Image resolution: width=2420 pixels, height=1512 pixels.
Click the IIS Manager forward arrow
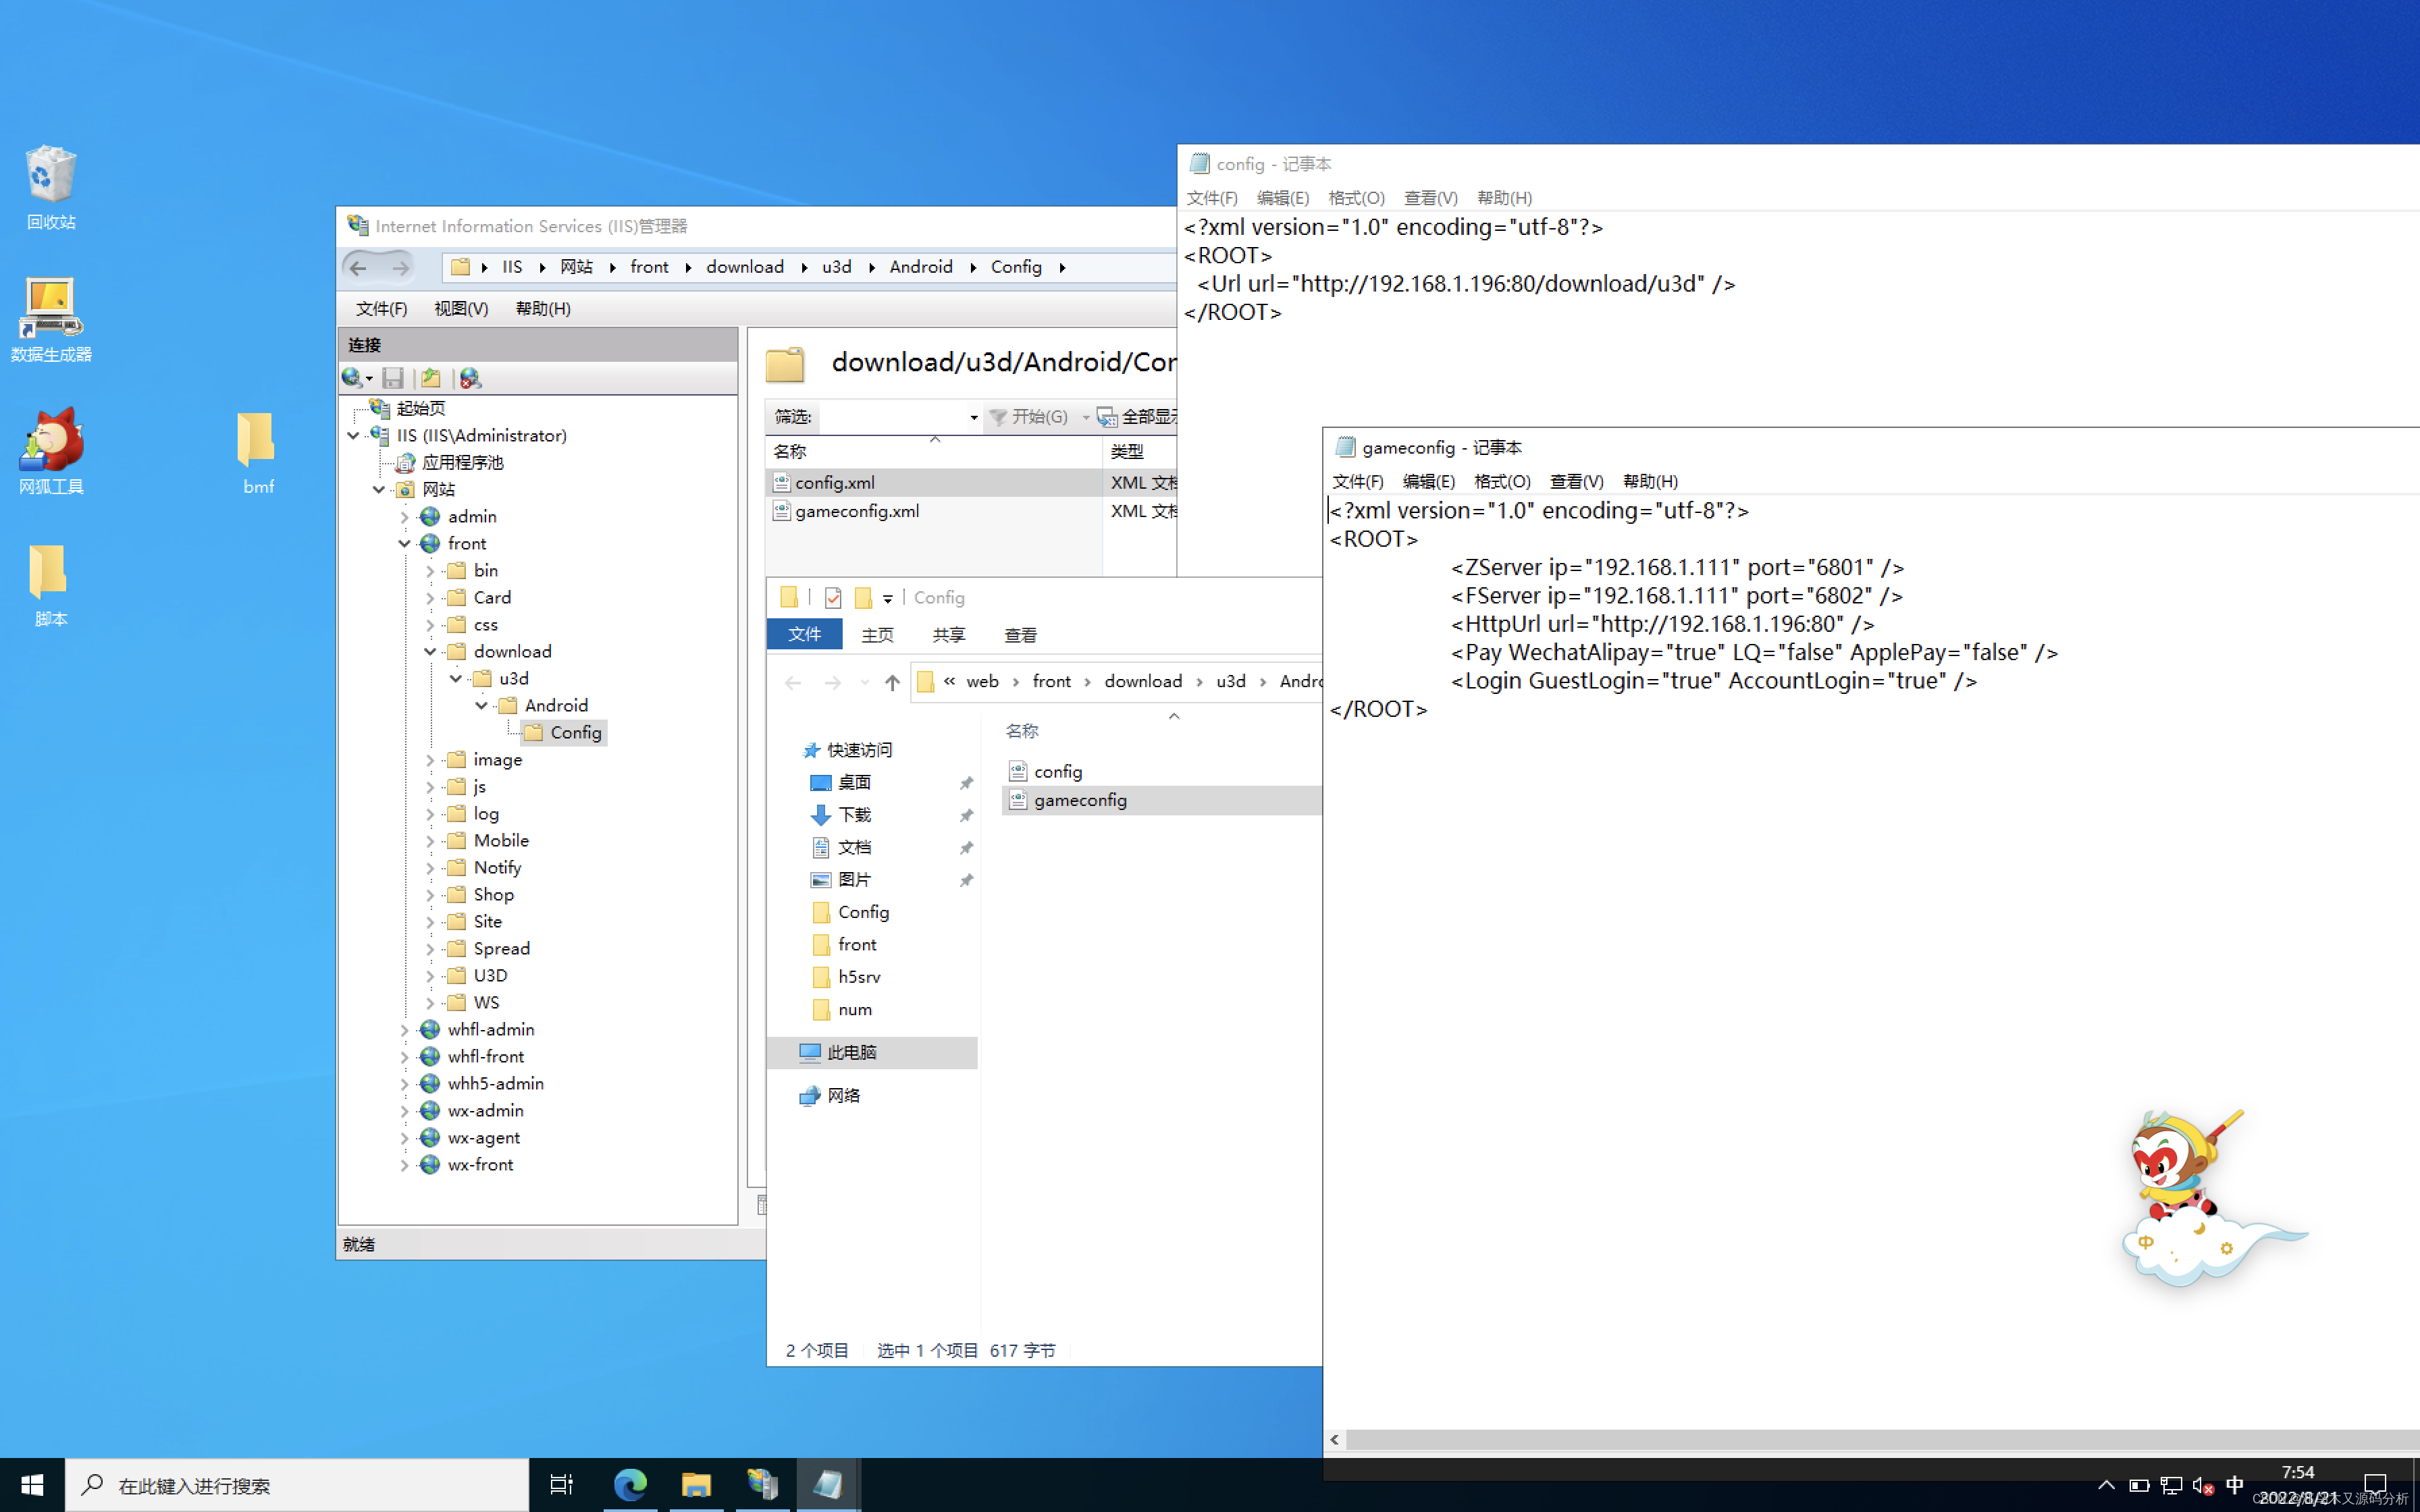tap(400, 267)
